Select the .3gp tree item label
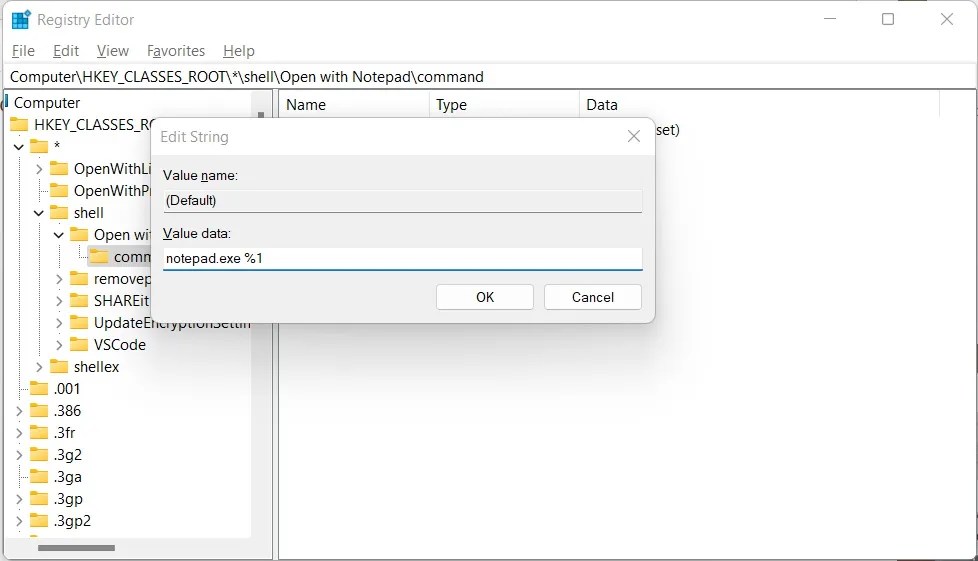 point(68,499)
